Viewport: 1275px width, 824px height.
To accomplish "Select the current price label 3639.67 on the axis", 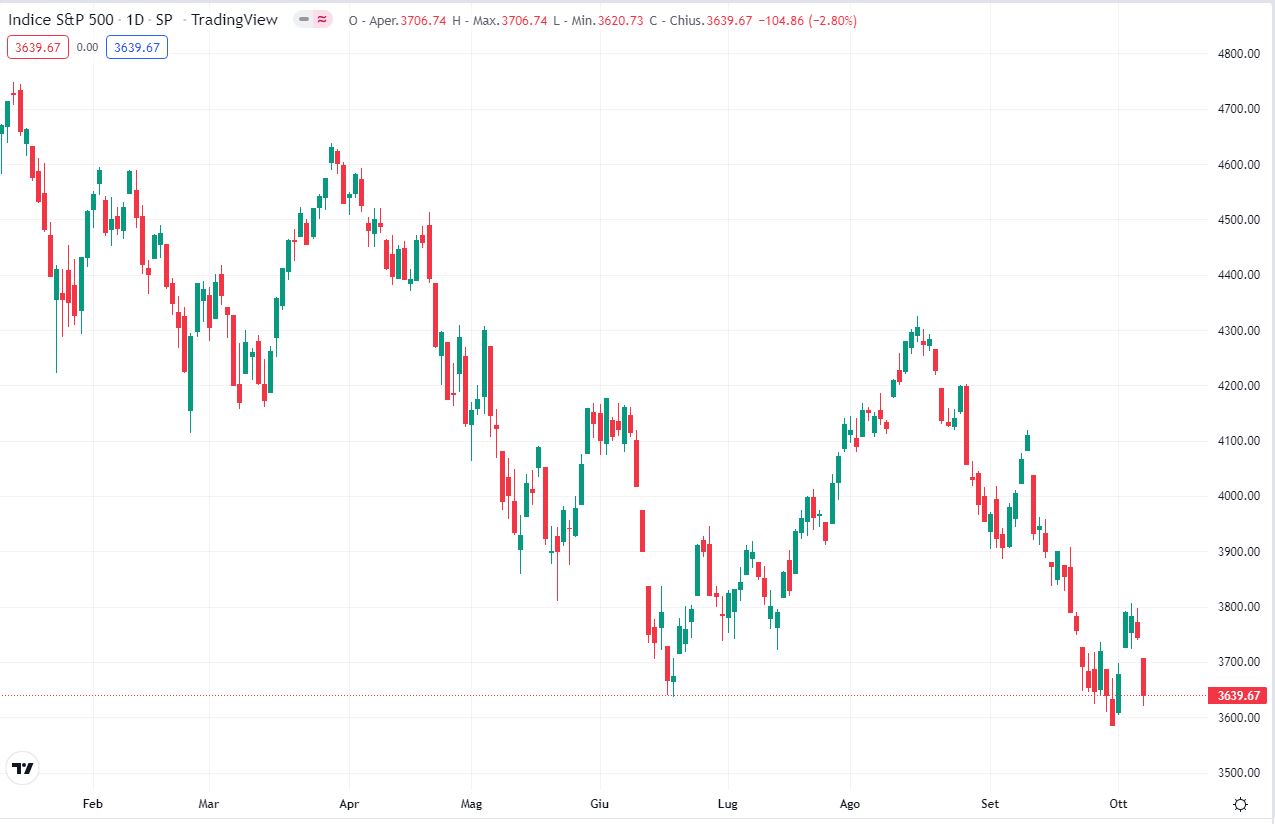I will pos(1238,696).
